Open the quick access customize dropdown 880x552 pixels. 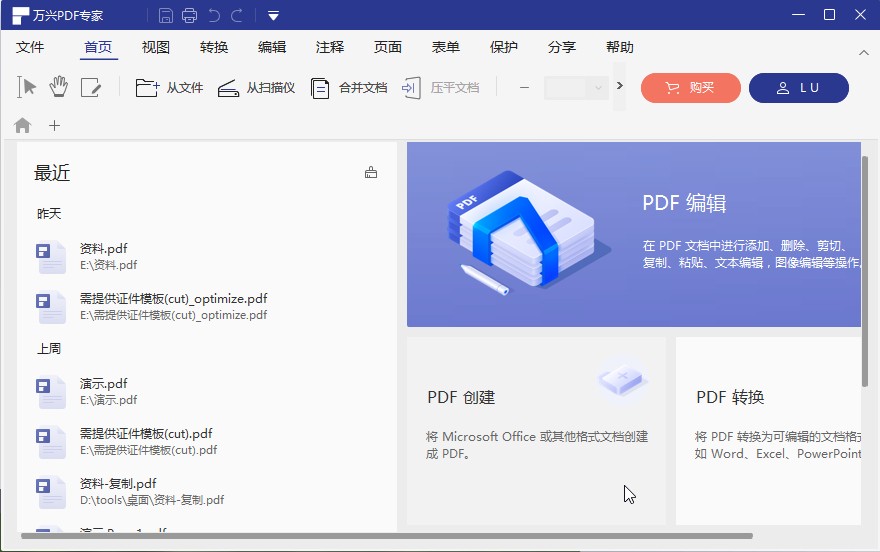coord(273,16)
